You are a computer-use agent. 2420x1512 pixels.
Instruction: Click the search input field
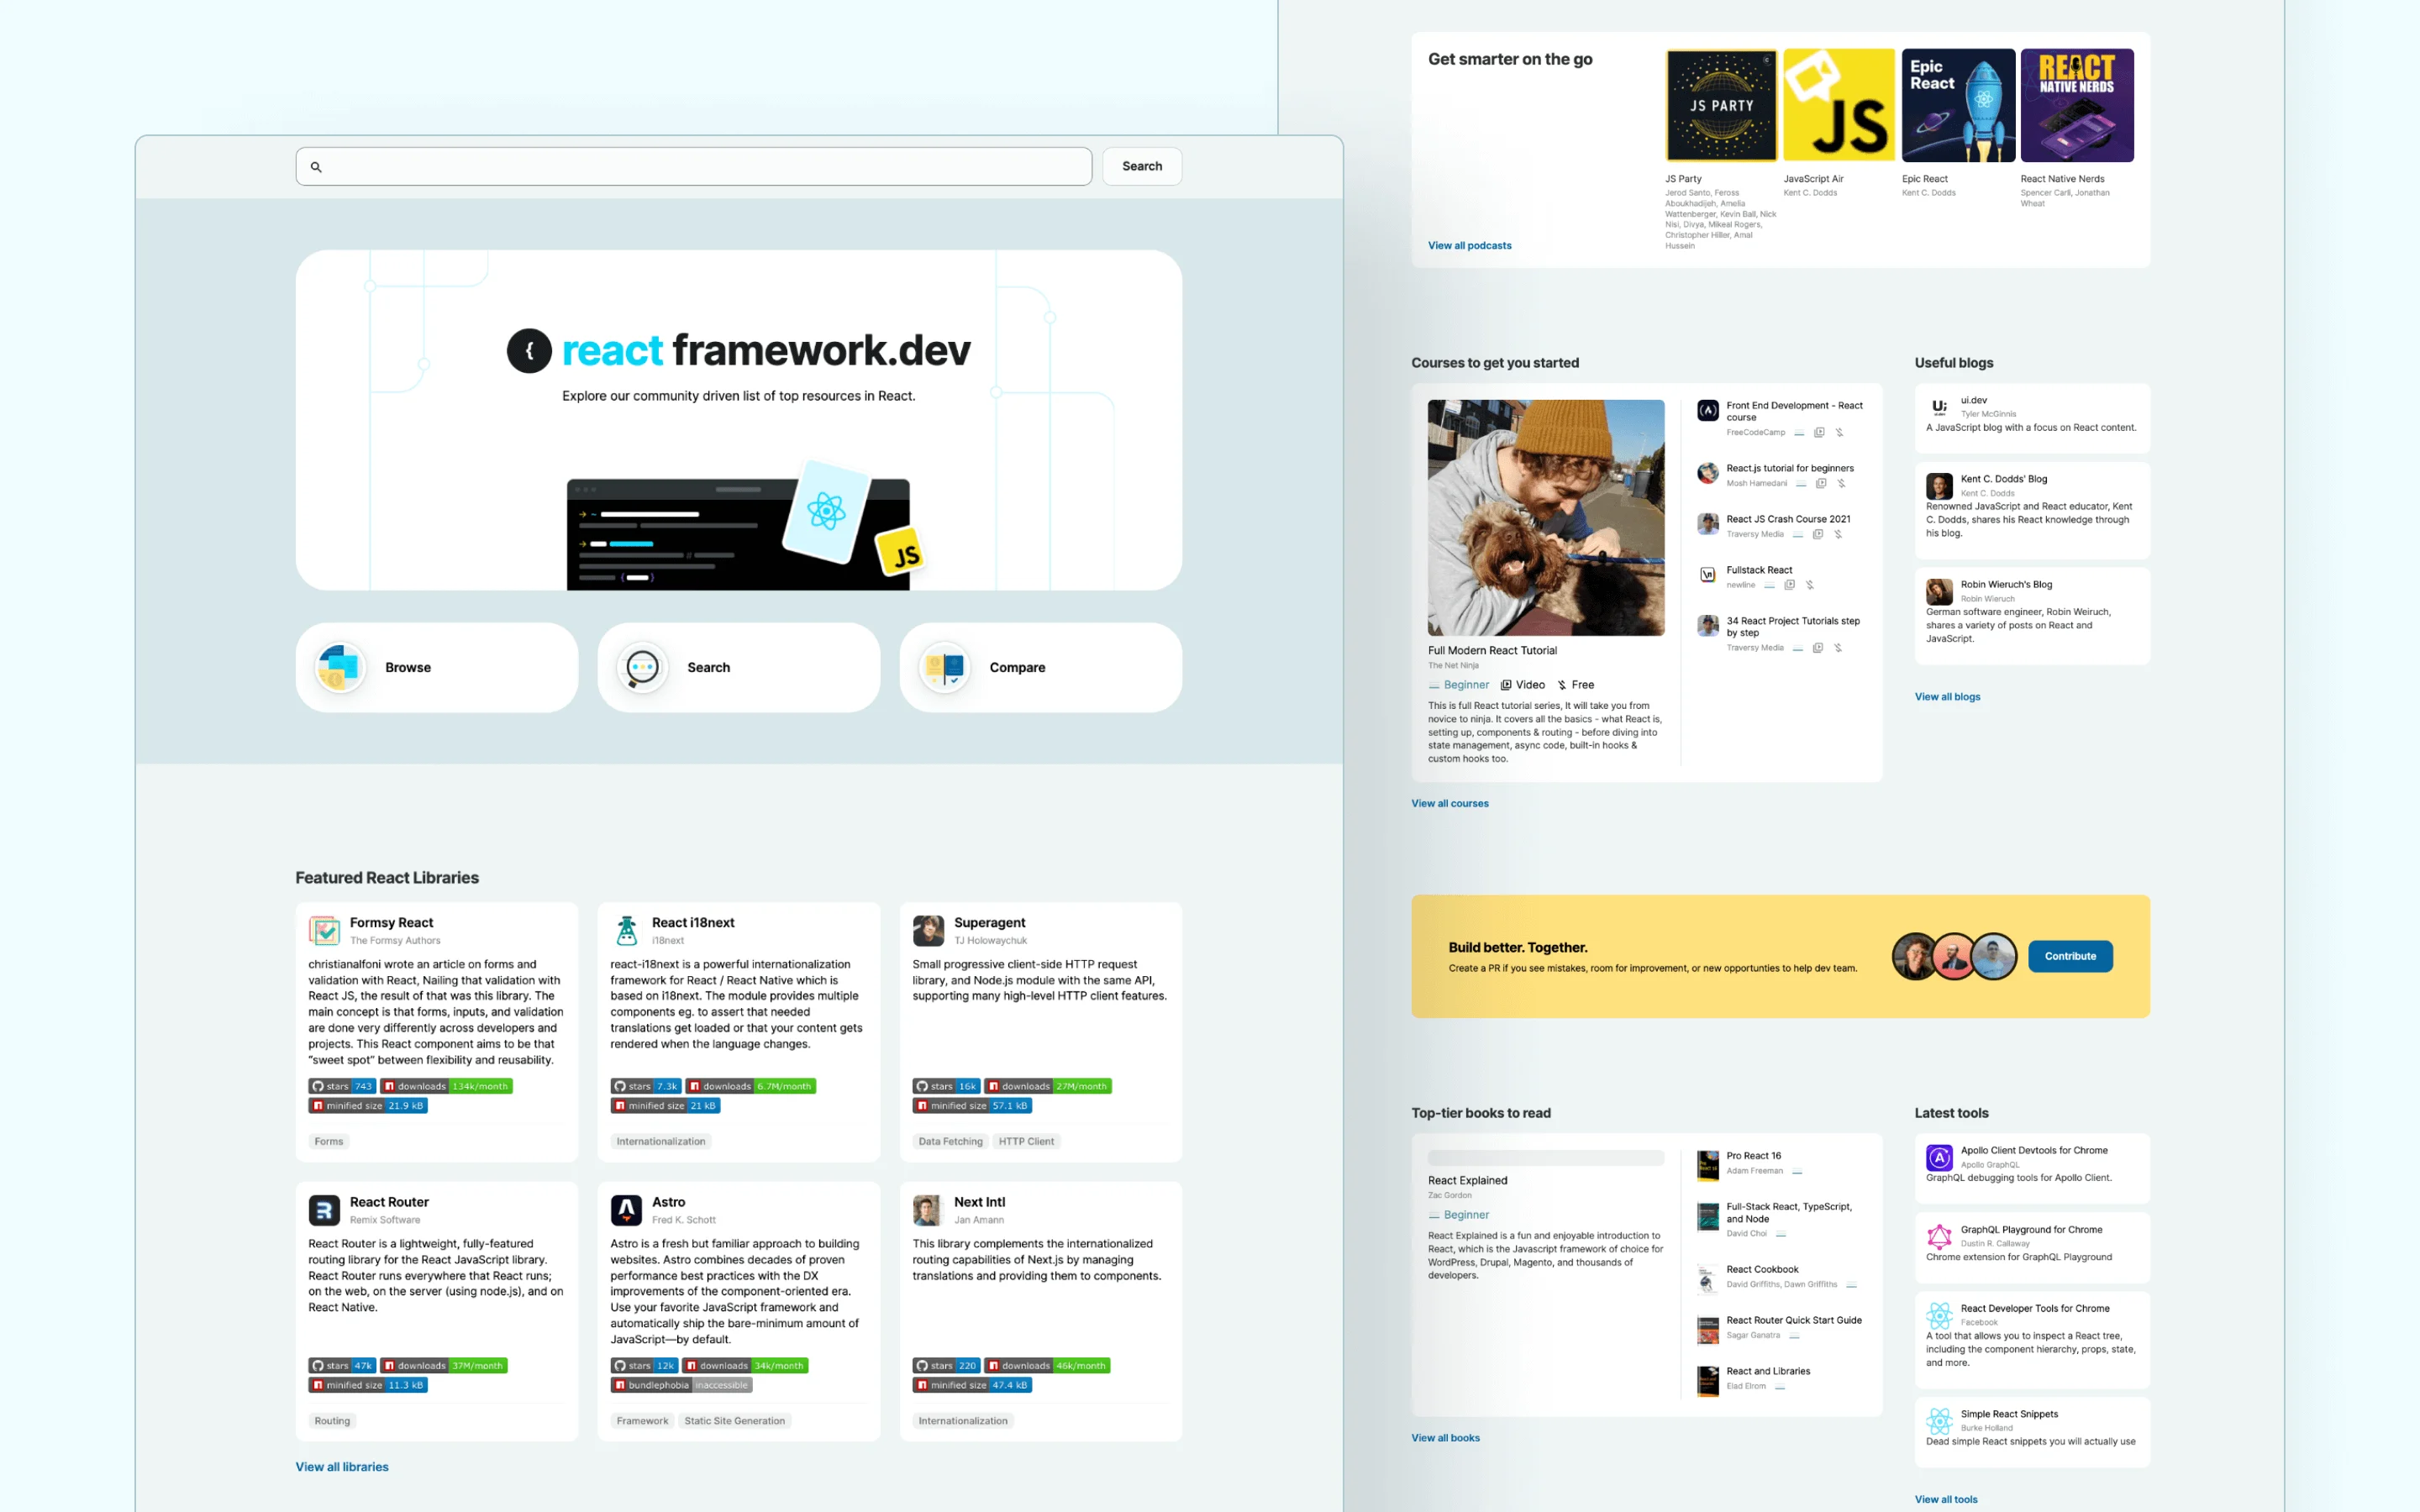[x=695, y=165]
